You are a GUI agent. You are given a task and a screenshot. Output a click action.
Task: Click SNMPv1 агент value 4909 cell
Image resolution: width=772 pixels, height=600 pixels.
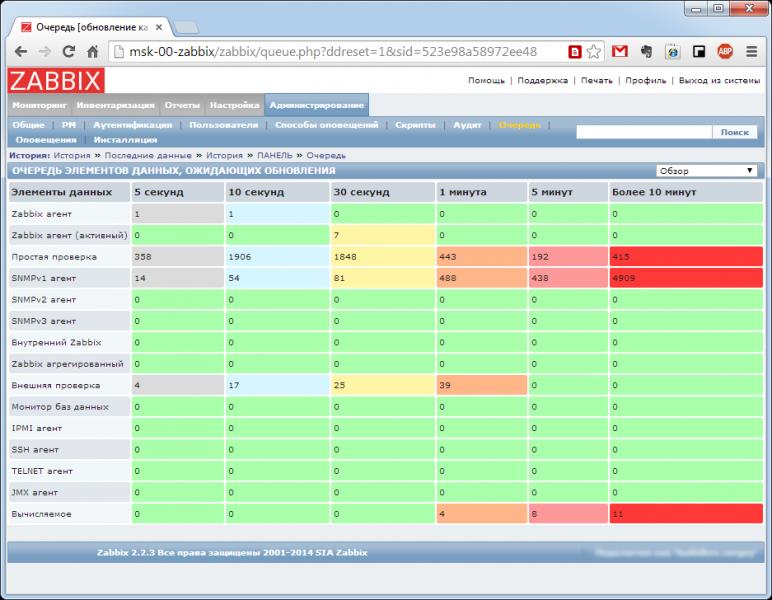(x=686, y=278)
